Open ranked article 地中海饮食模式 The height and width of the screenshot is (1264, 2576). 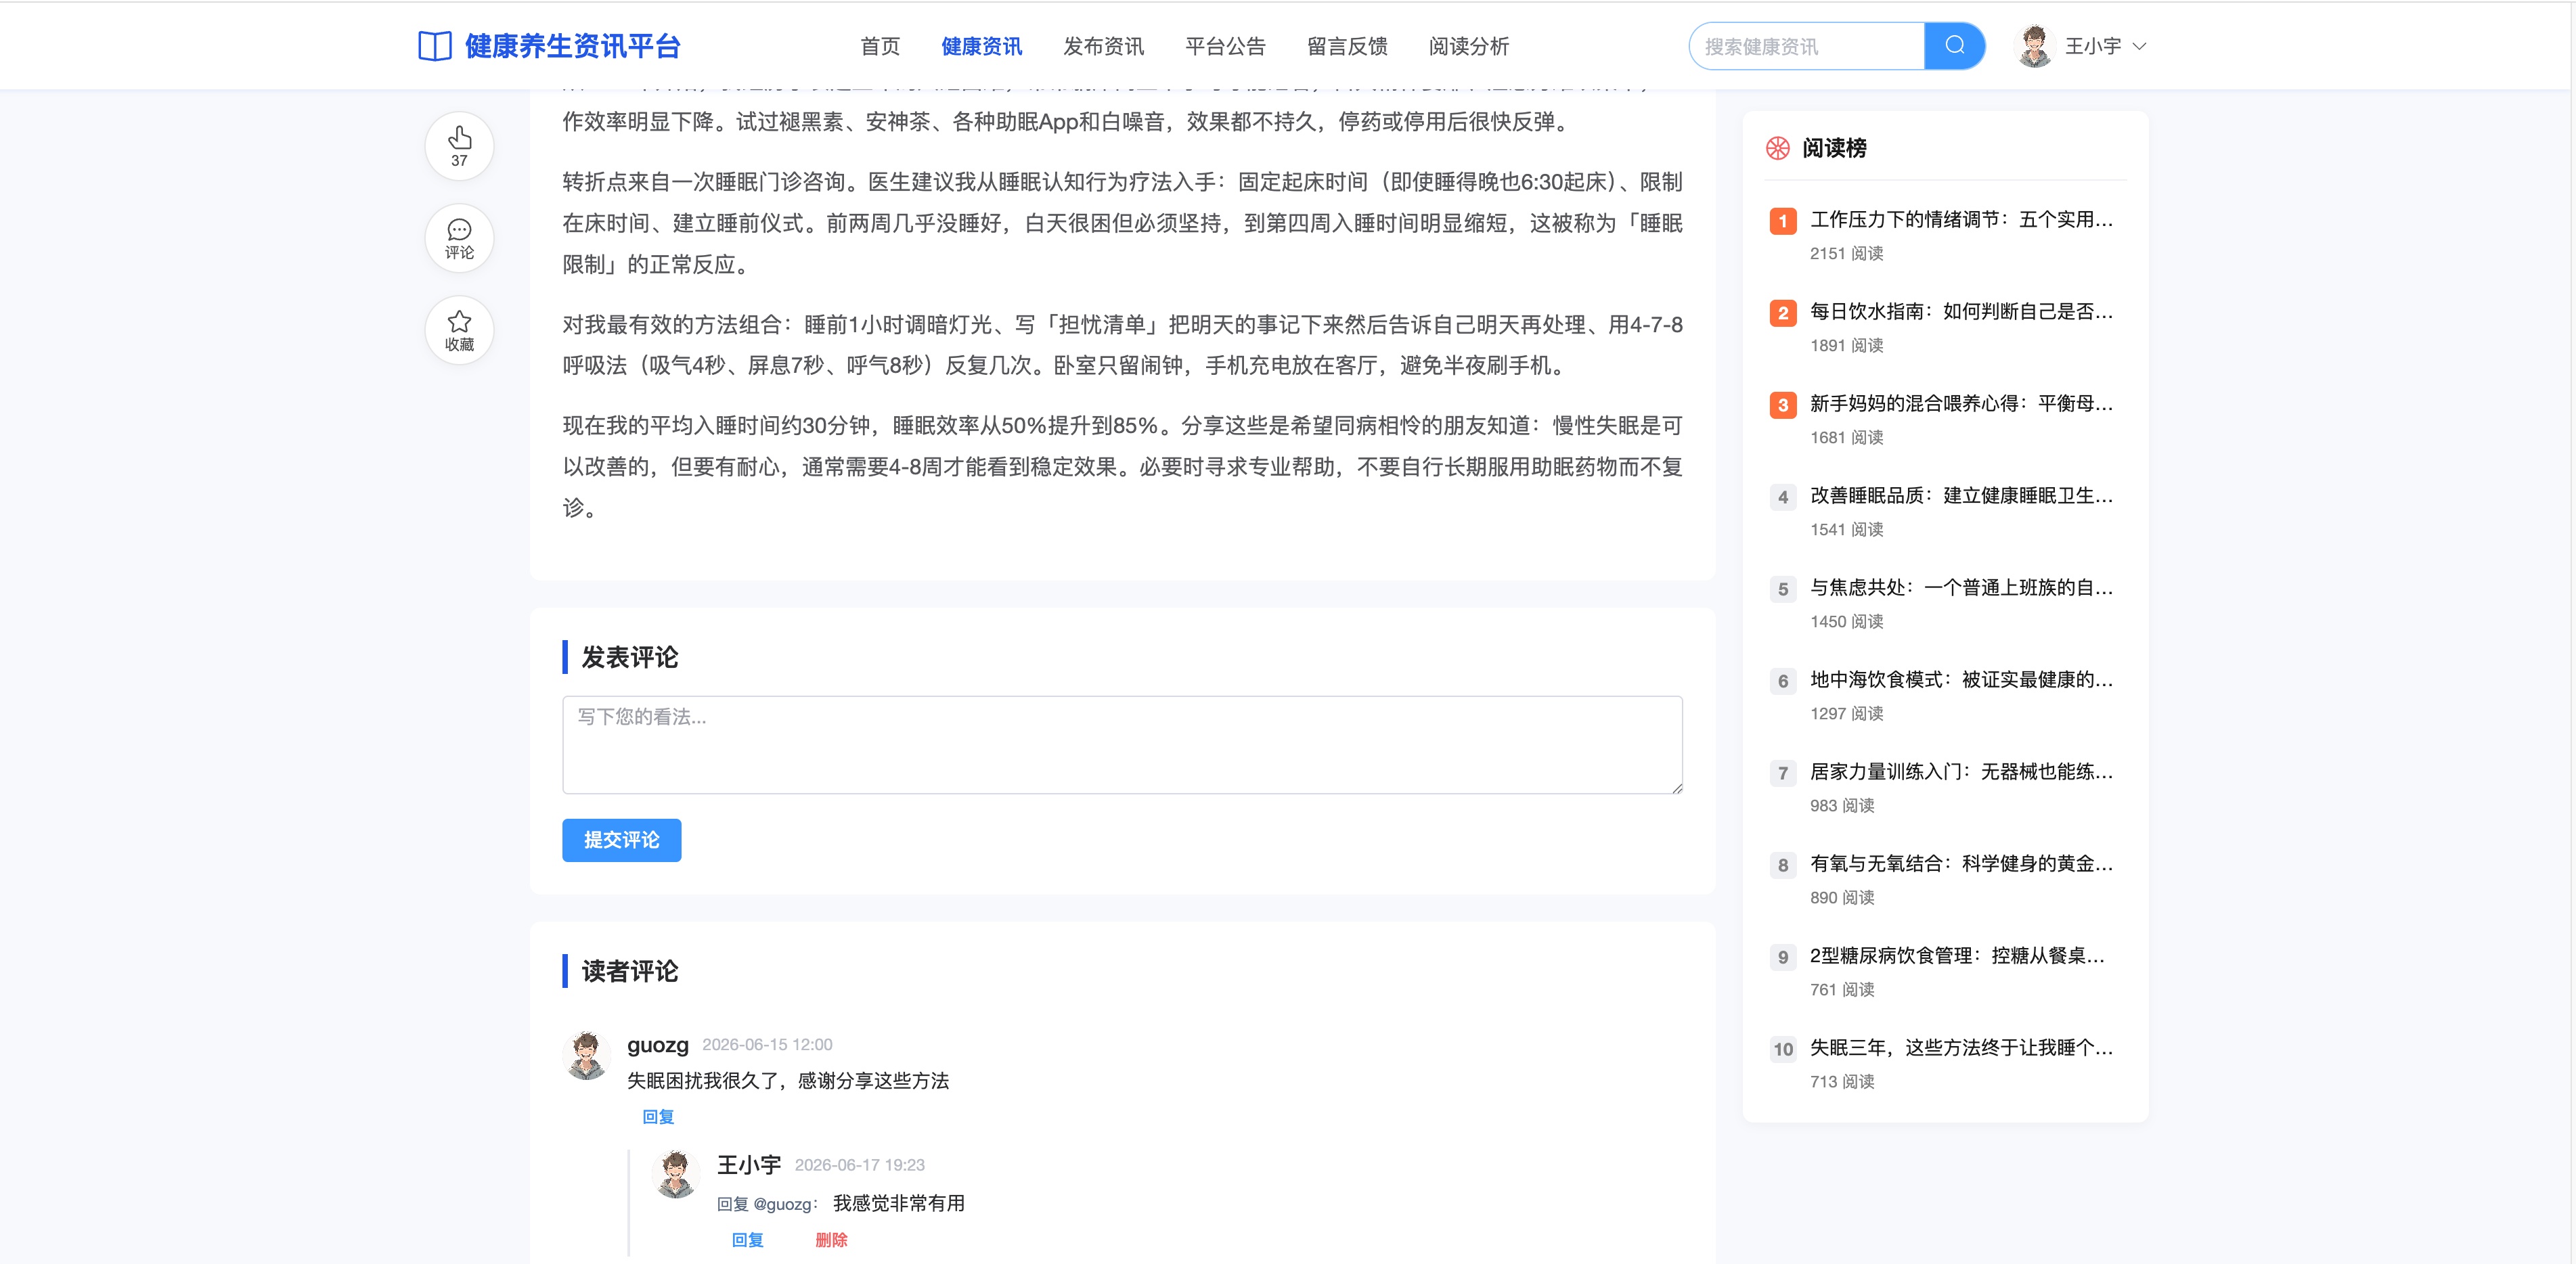coord(1961,680)
